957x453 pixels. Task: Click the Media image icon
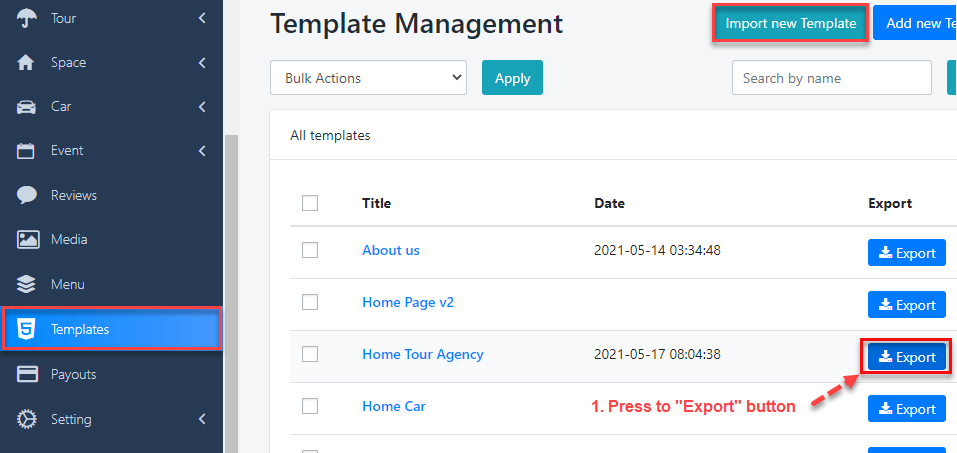27,240
